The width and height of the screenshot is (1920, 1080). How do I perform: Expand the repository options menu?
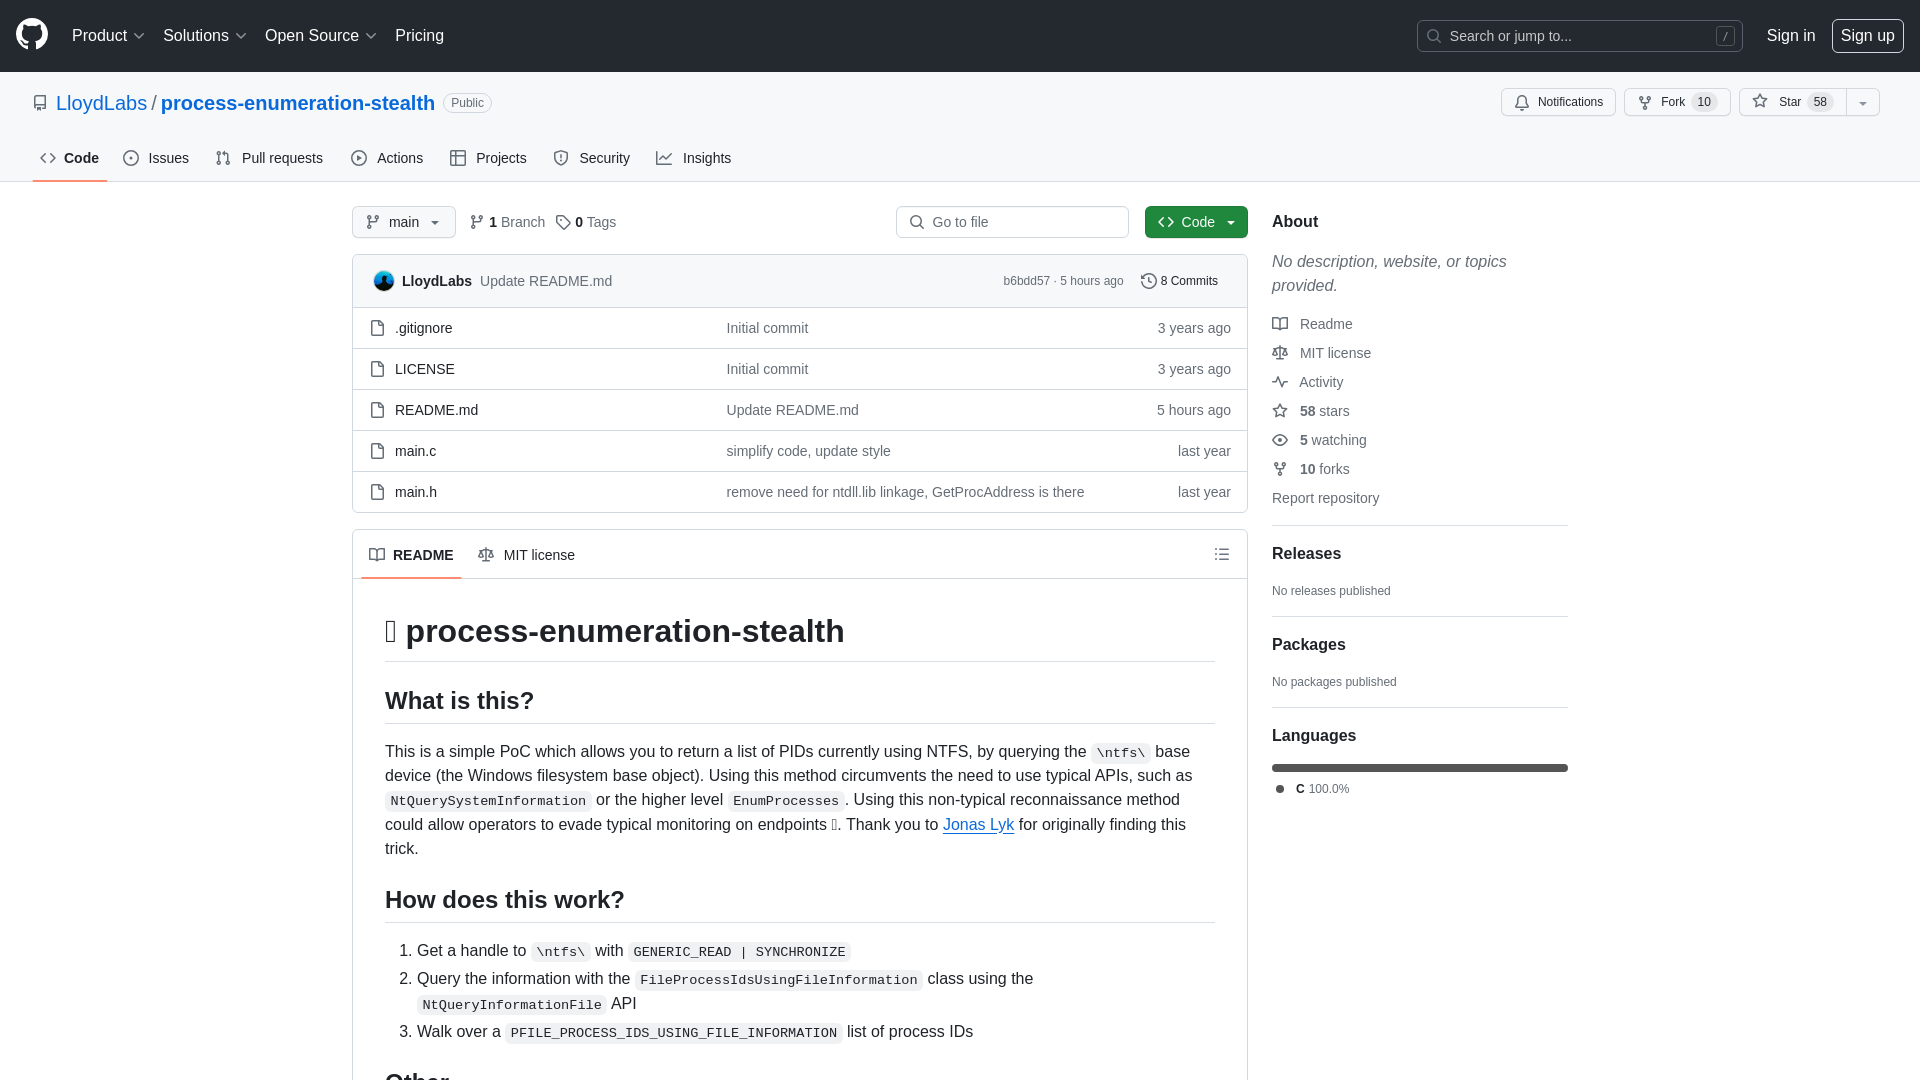pyautogui.click(x=1862, y=102)
